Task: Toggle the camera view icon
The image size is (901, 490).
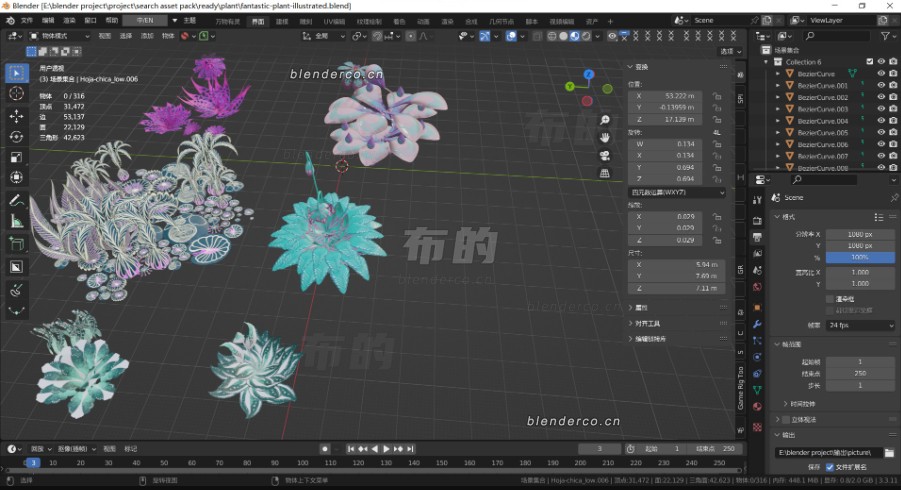Action: pyautogui.click(x=604, y=155)
